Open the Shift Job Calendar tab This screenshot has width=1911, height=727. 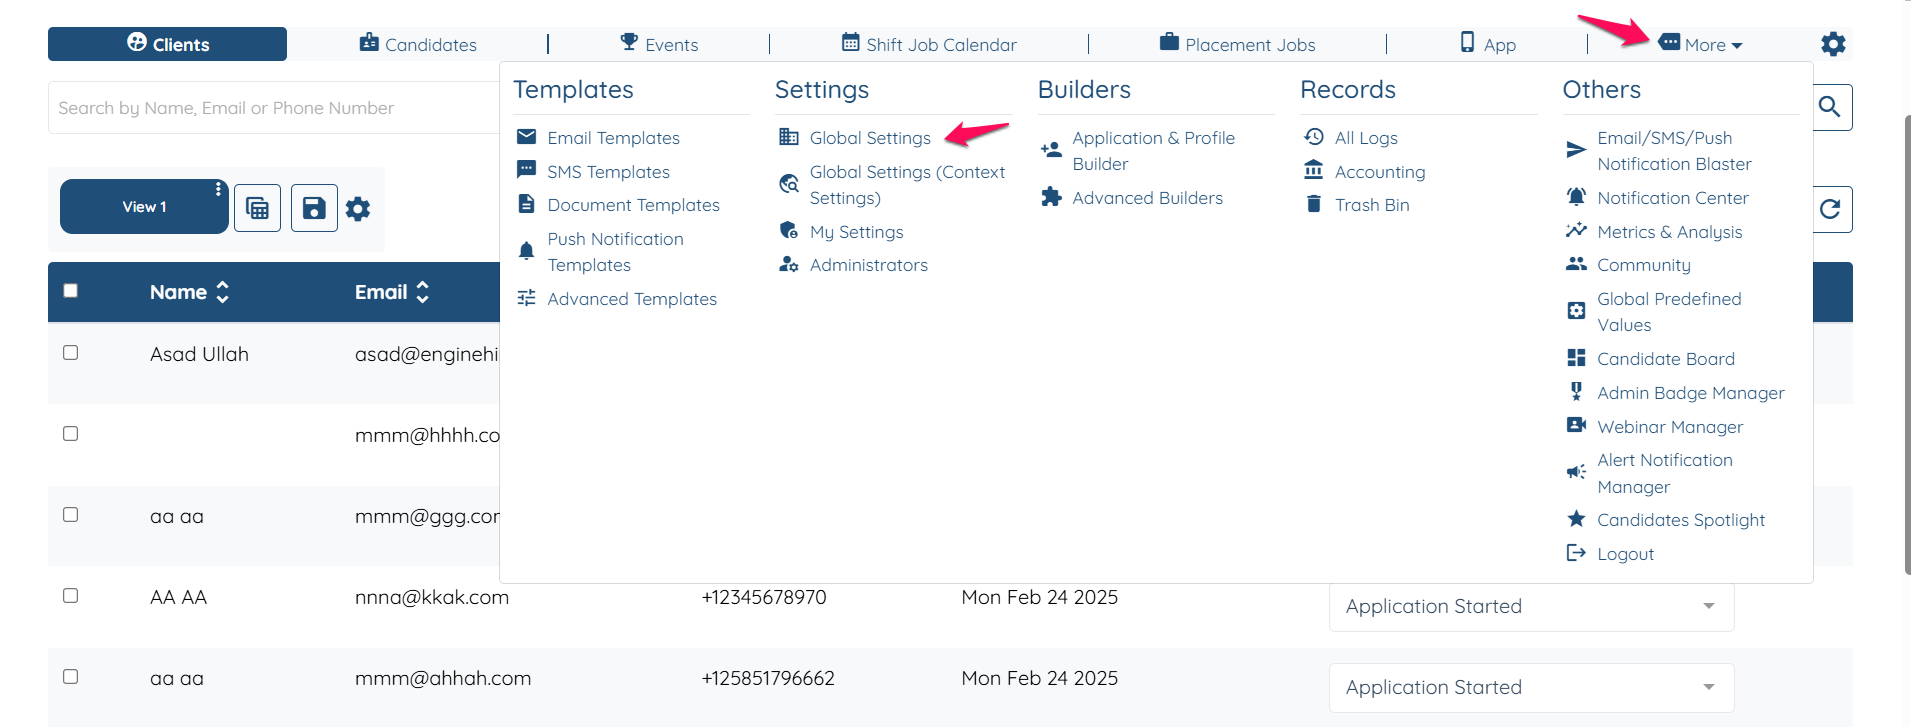click(x=929, y=44)
